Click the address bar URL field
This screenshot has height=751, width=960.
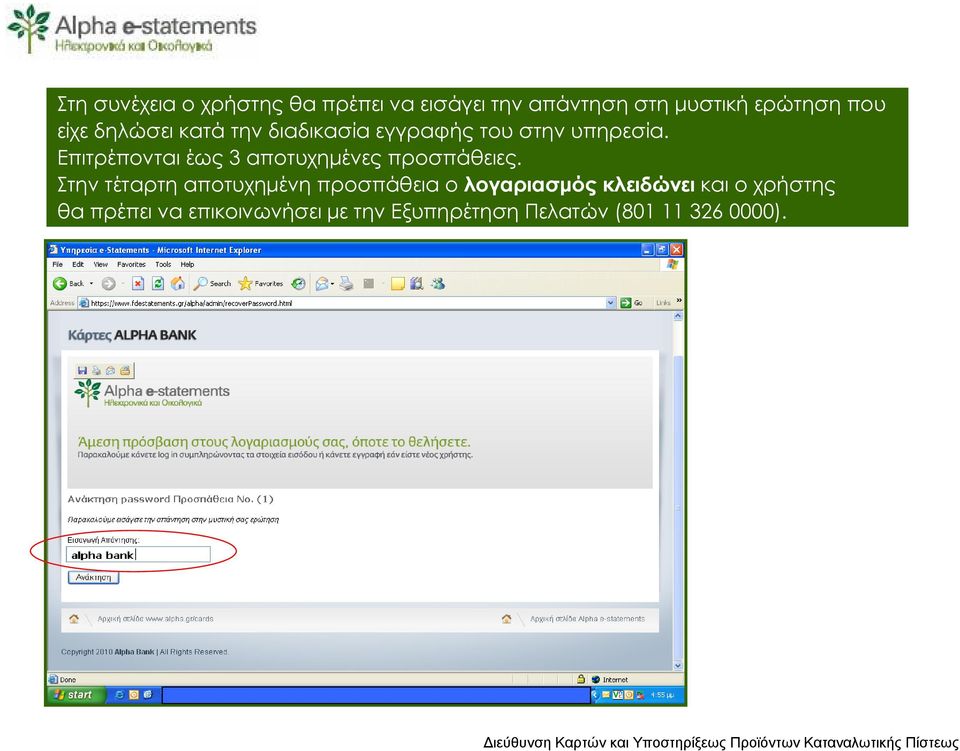(347, 303)
